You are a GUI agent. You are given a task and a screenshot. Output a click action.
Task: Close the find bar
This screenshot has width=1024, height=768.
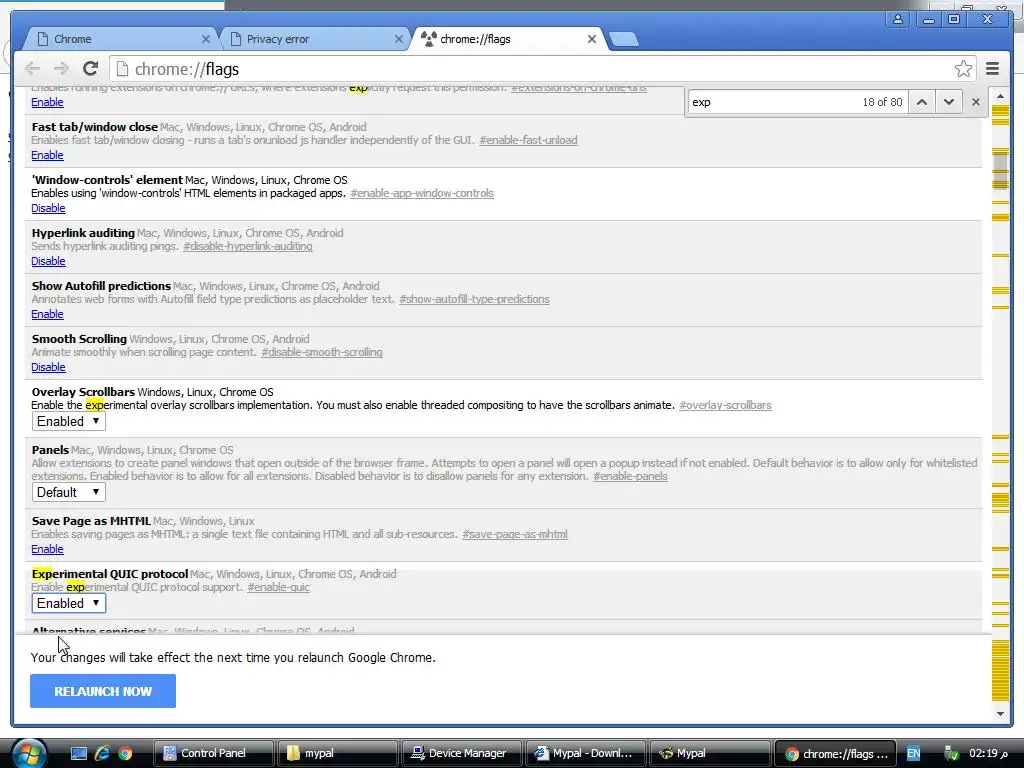click(x=976, y=102)
